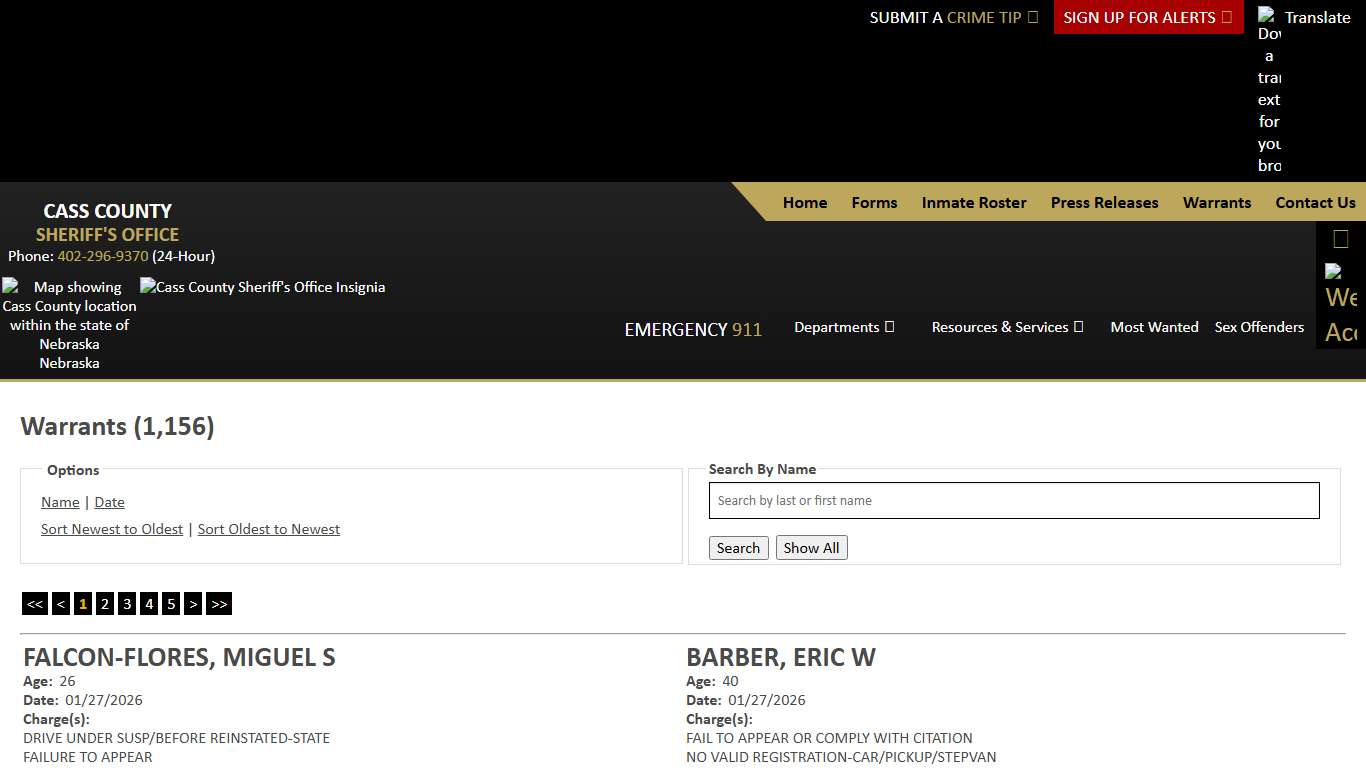
Task: Open the Departments dropdown menu
Action: pos(844,327)
